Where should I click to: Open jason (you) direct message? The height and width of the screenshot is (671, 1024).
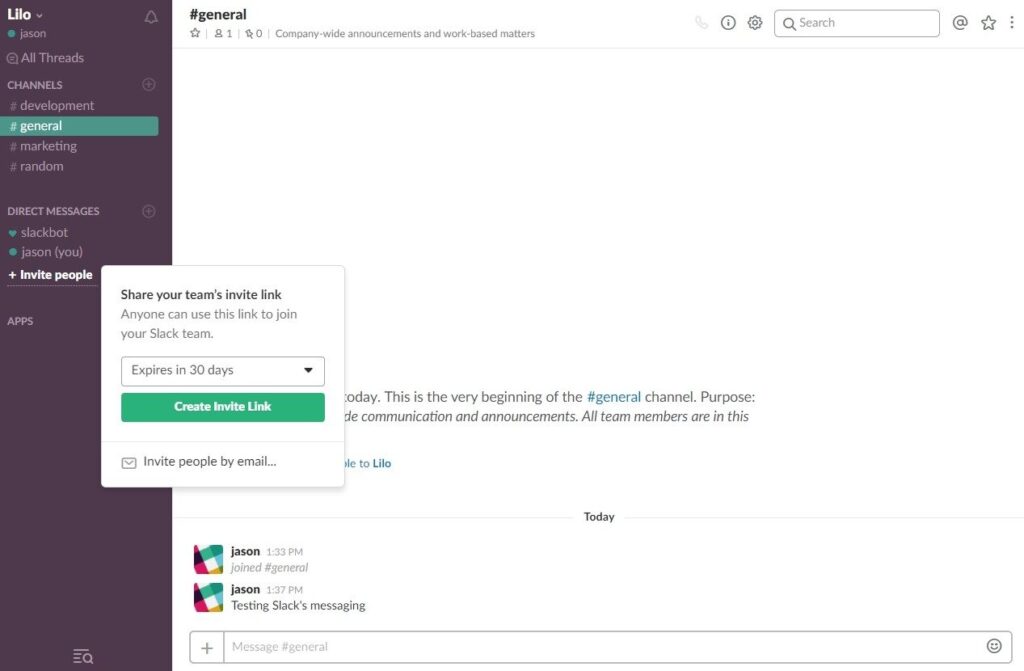(x=46, y=252)
